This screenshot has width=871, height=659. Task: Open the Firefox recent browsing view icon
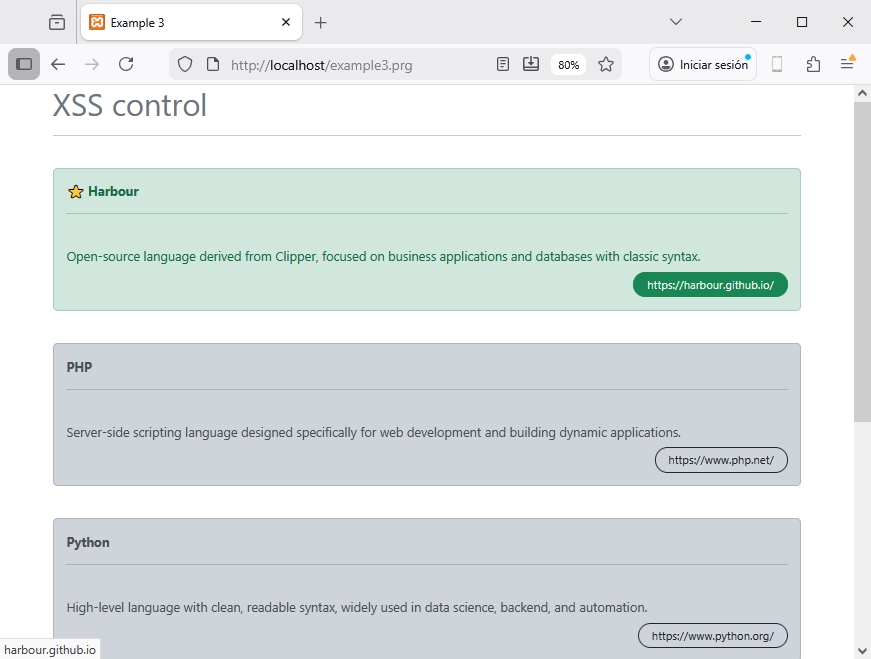(57, 22)
